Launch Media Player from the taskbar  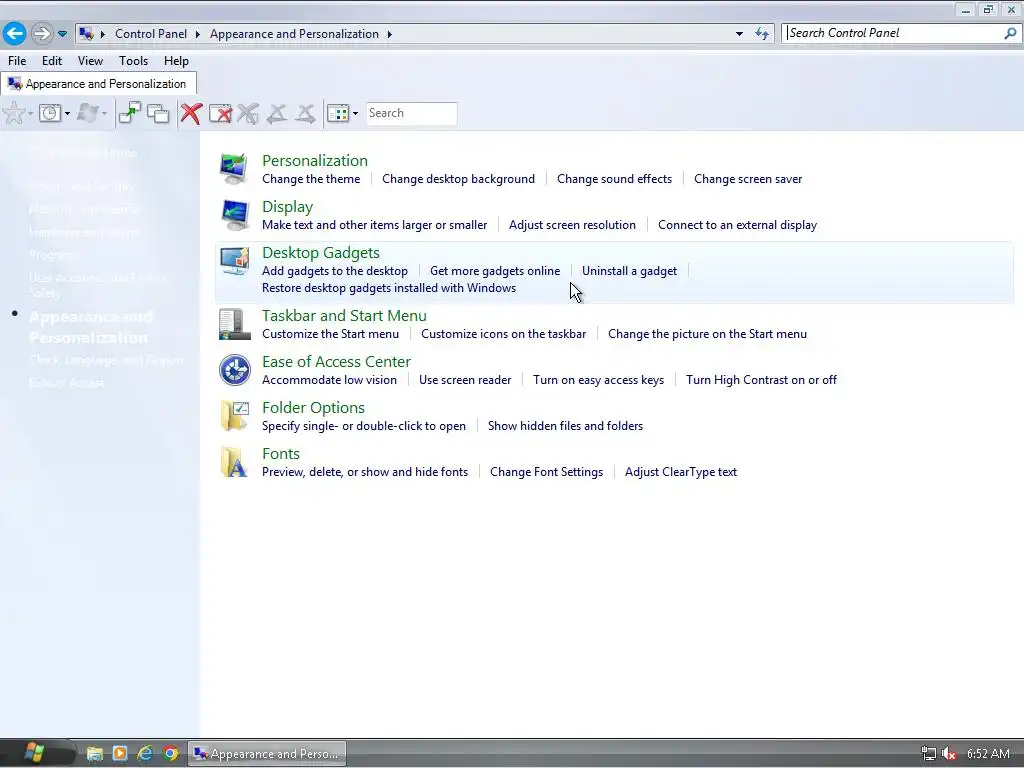120,754
